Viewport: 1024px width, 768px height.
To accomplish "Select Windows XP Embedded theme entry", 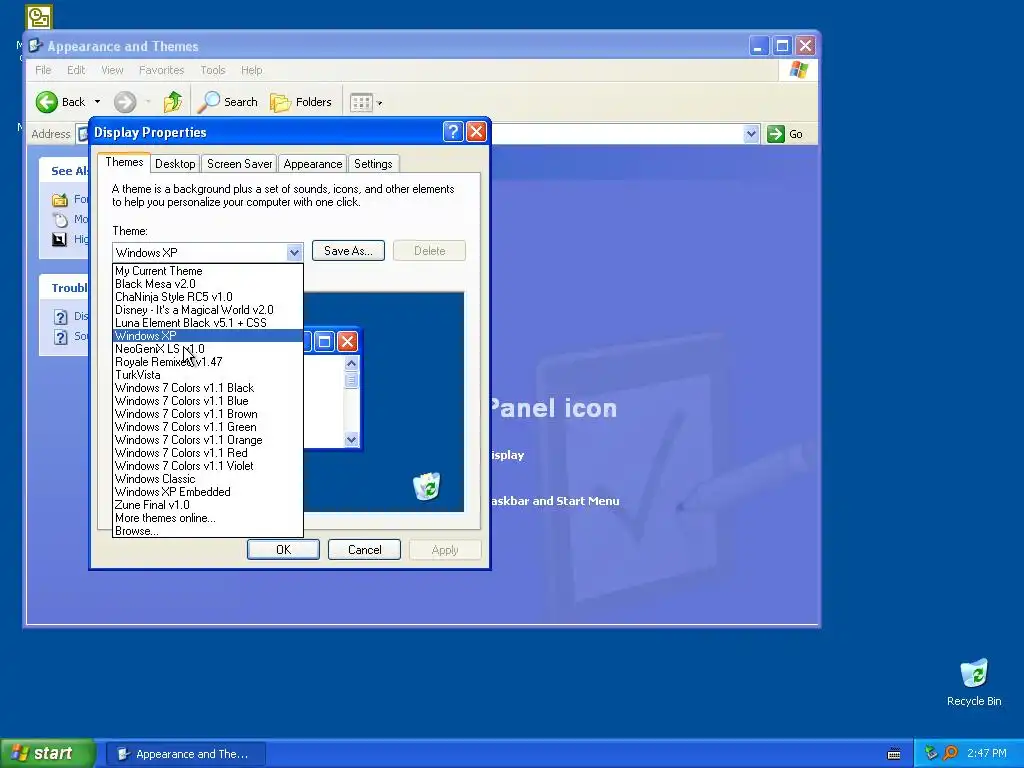I will click(x=208, y=492).
